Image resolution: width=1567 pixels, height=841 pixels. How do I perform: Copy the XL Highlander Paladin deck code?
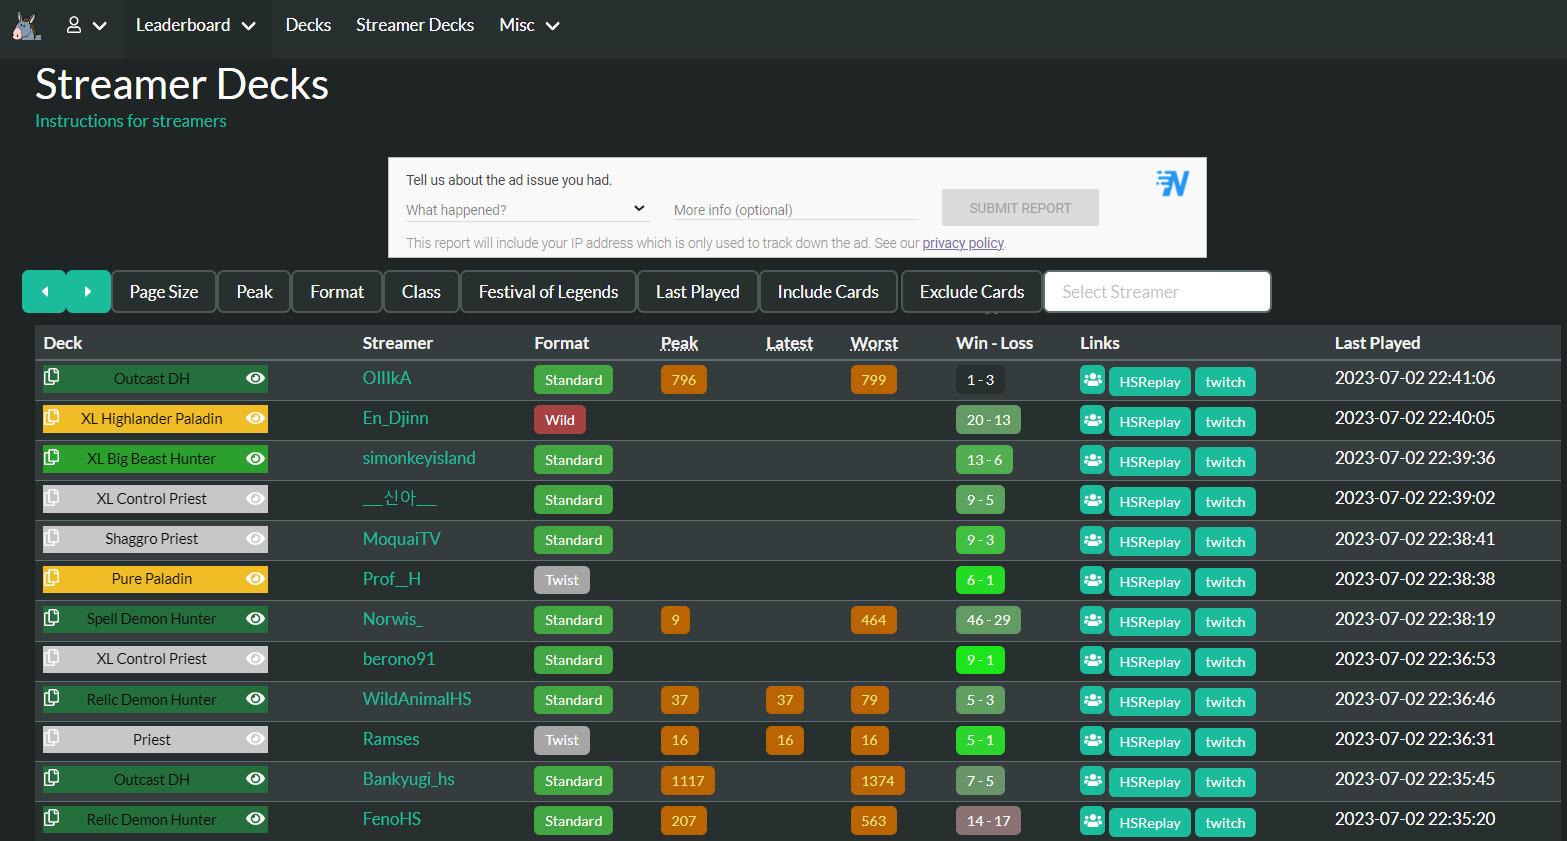click(x=52, y=417)
